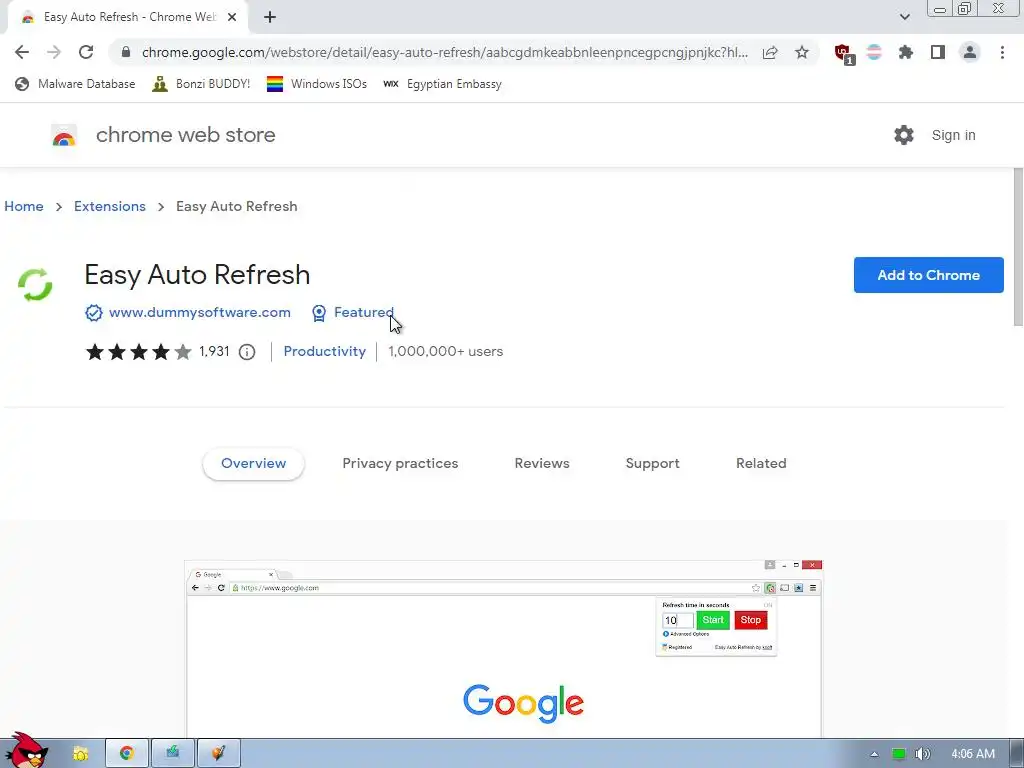
Task: Click the forward navigation arrow
Action: [x=54, y=52]
